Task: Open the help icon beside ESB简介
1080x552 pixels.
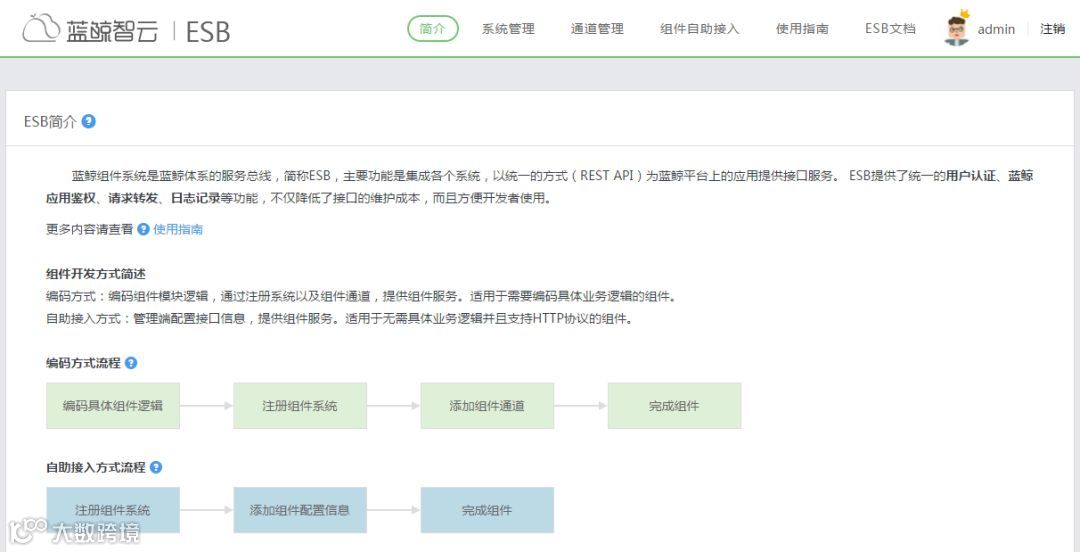Action: click(x=88, y=121)
